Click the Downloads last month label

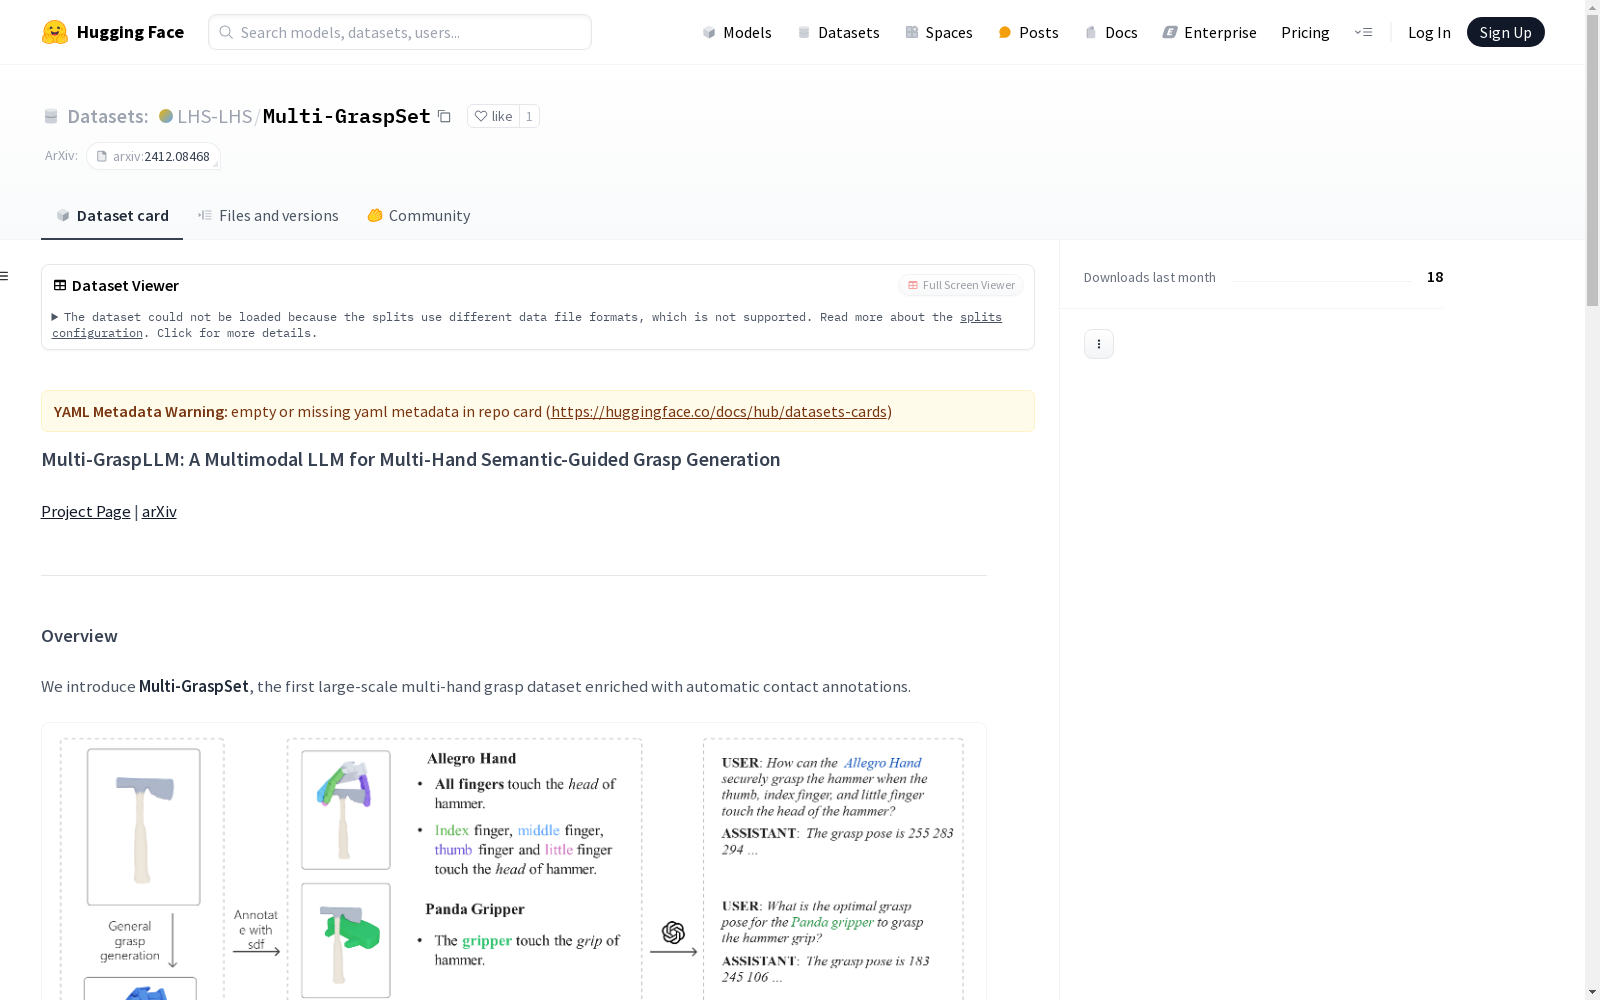point(1150,277)
